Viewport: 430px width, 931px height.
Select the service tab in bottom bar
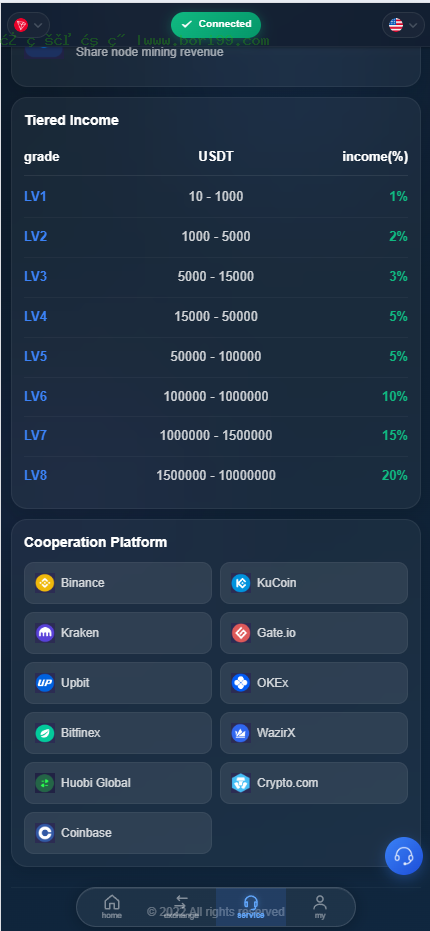(x=251, y=907)
